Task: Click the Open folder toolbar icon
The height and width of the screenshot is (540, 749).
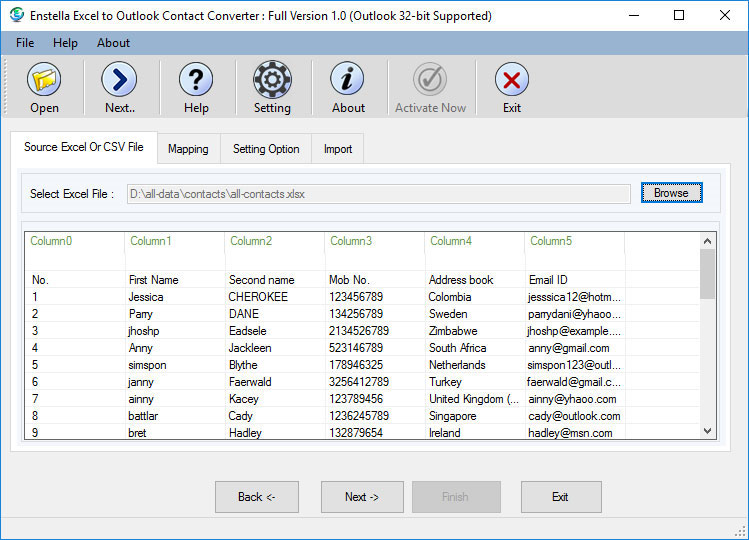Action: coord(44,80)
